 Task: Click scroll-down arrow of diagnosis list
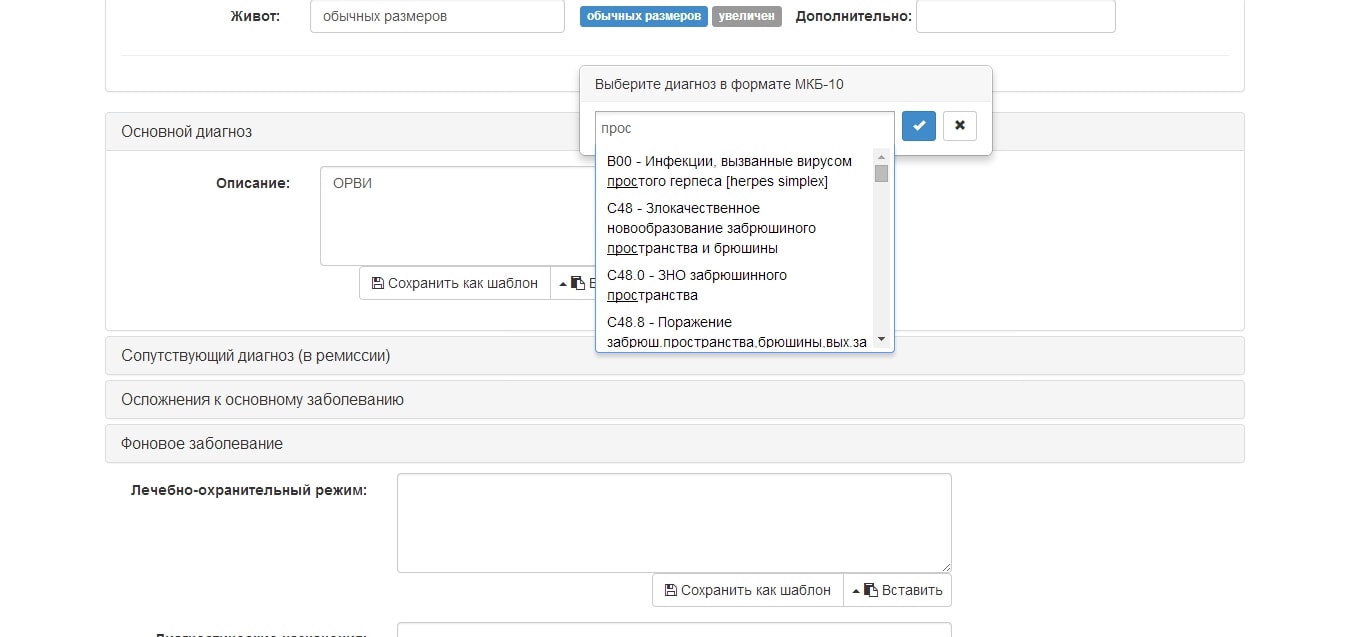[x=881, y=340]
